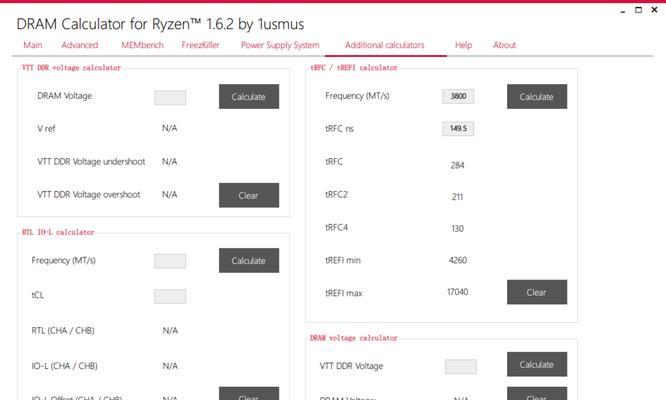Click the VTT DDR Voltage overshoot N/A value
This screenshot has width=666, height=400.
point(169,194)
